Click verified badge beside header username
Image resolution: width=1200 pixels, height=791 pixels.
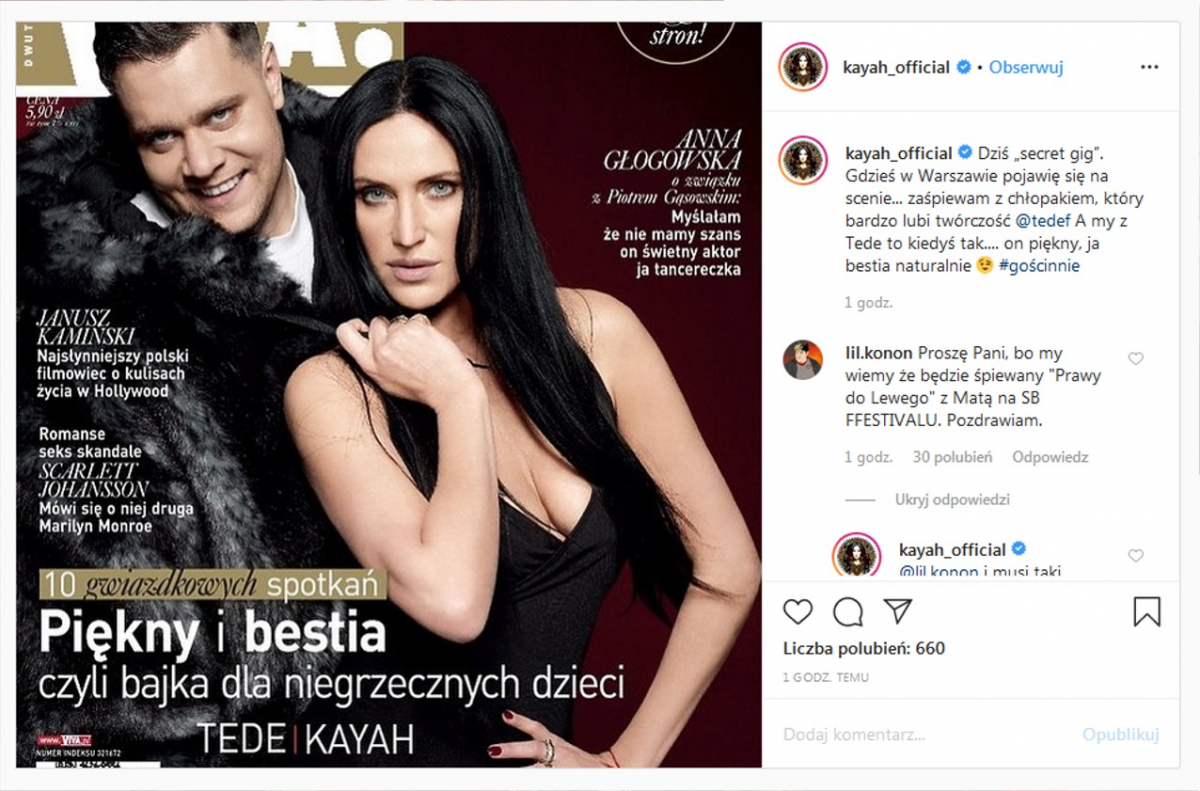tap(965, 68)
